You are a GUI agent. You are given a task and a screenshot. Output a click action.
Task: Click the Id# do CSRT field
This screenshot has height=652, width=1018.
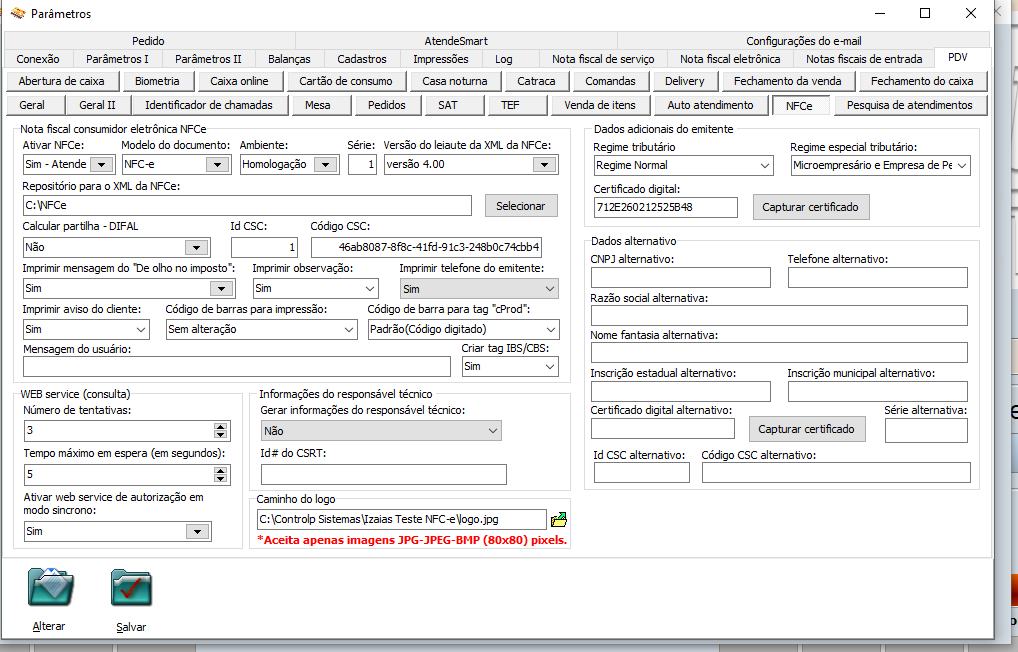[384, 475]
